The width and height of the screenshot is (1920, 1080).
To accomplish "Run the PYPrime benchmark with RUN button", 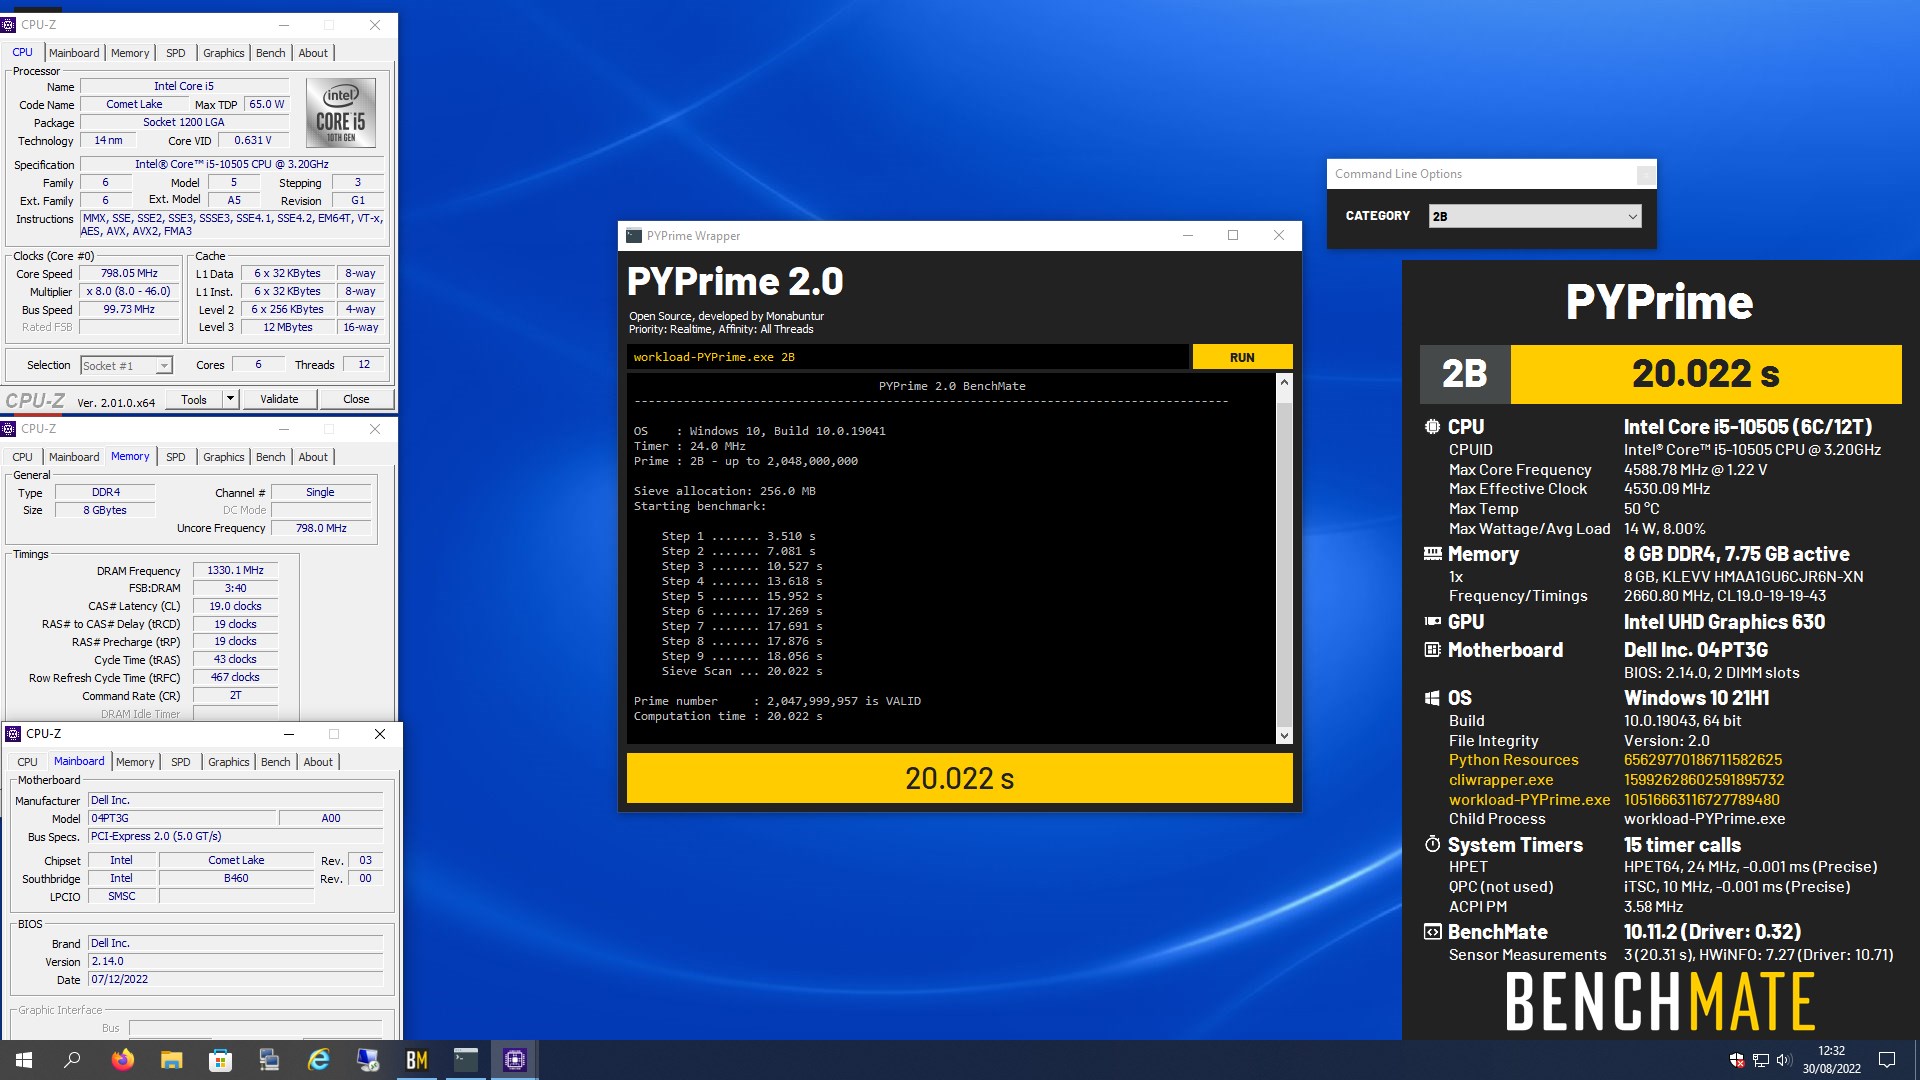I will (x=1242, y=357).
